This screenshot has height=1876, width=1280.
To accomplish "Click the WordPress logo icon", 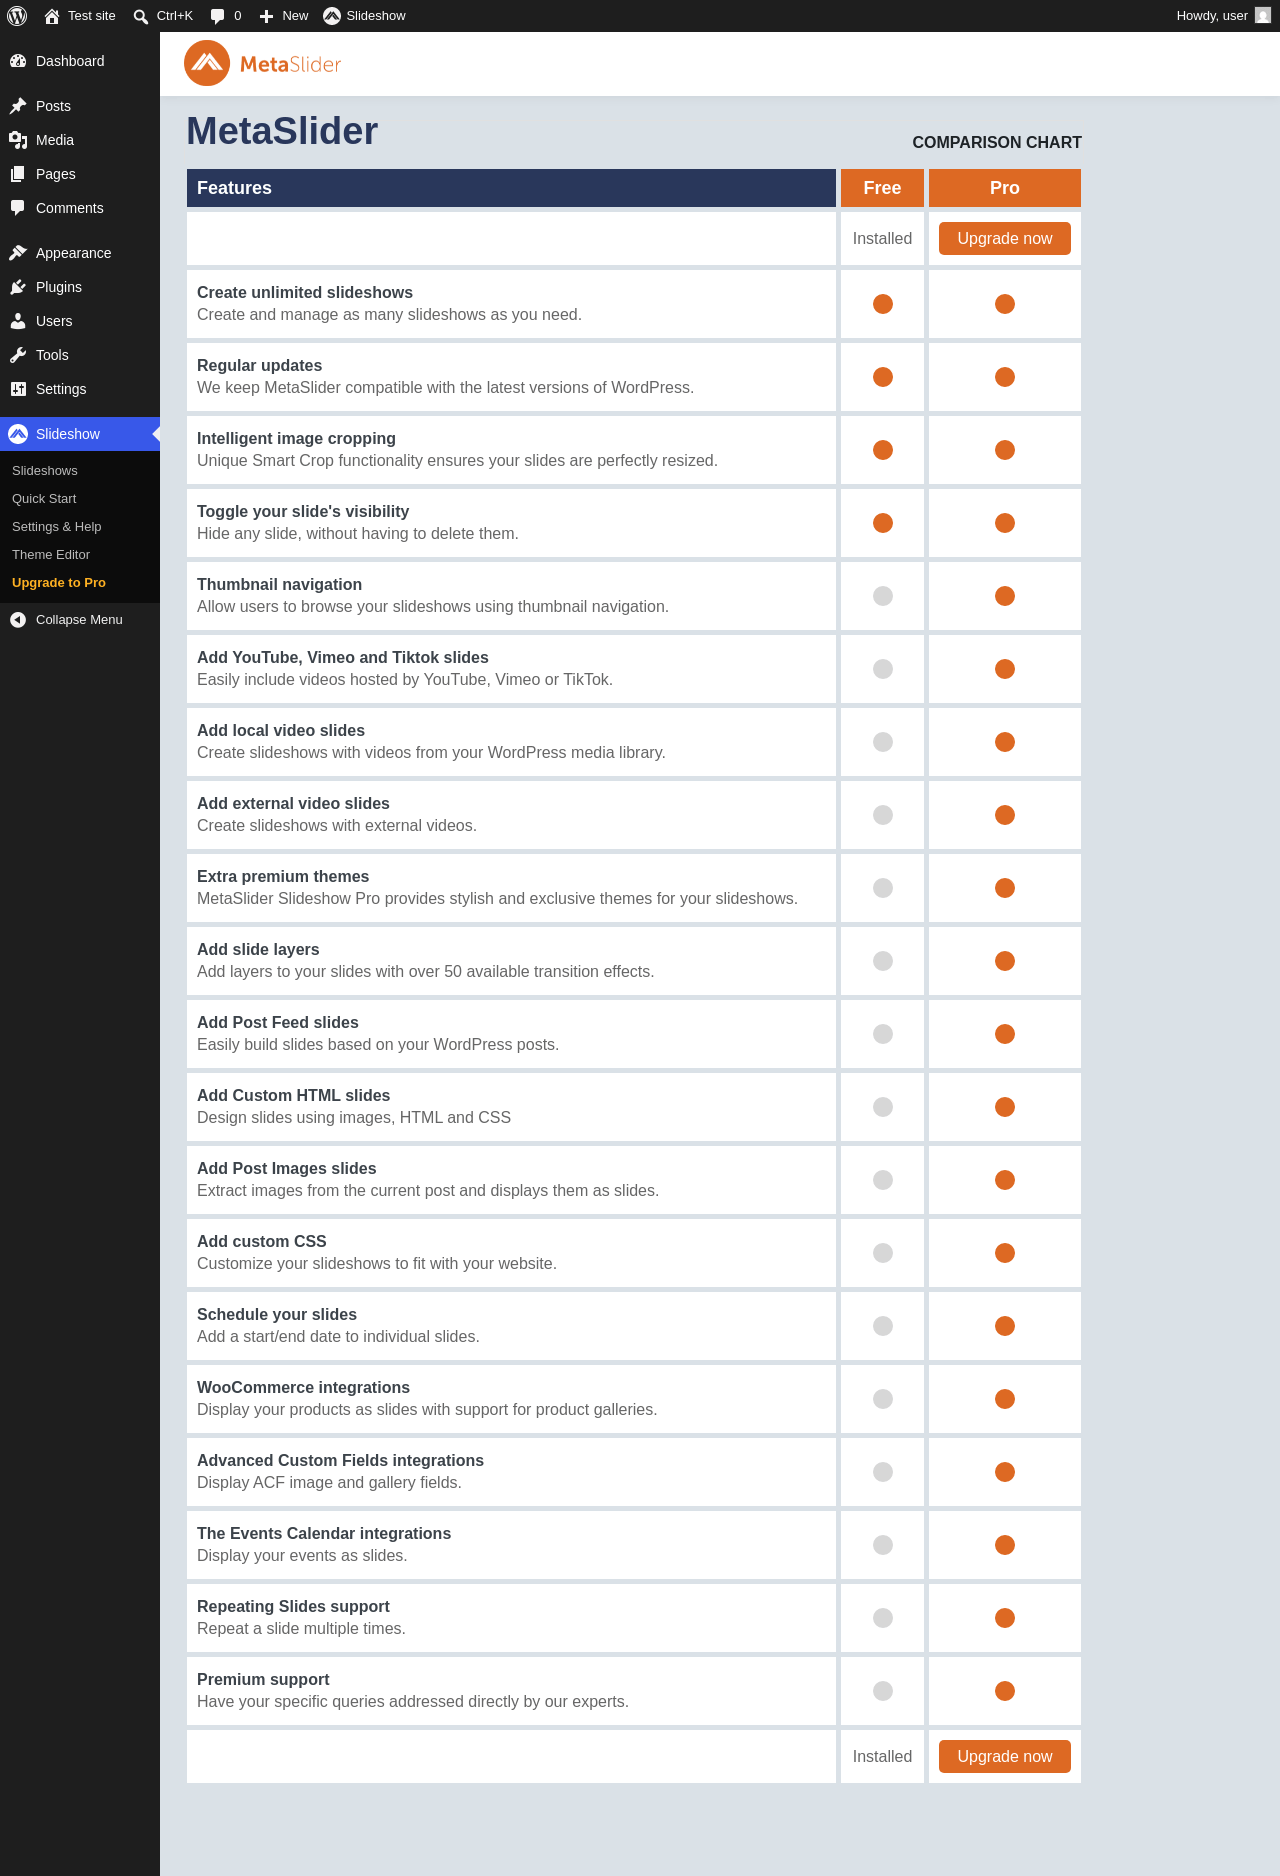I will (x=17, y=16).
